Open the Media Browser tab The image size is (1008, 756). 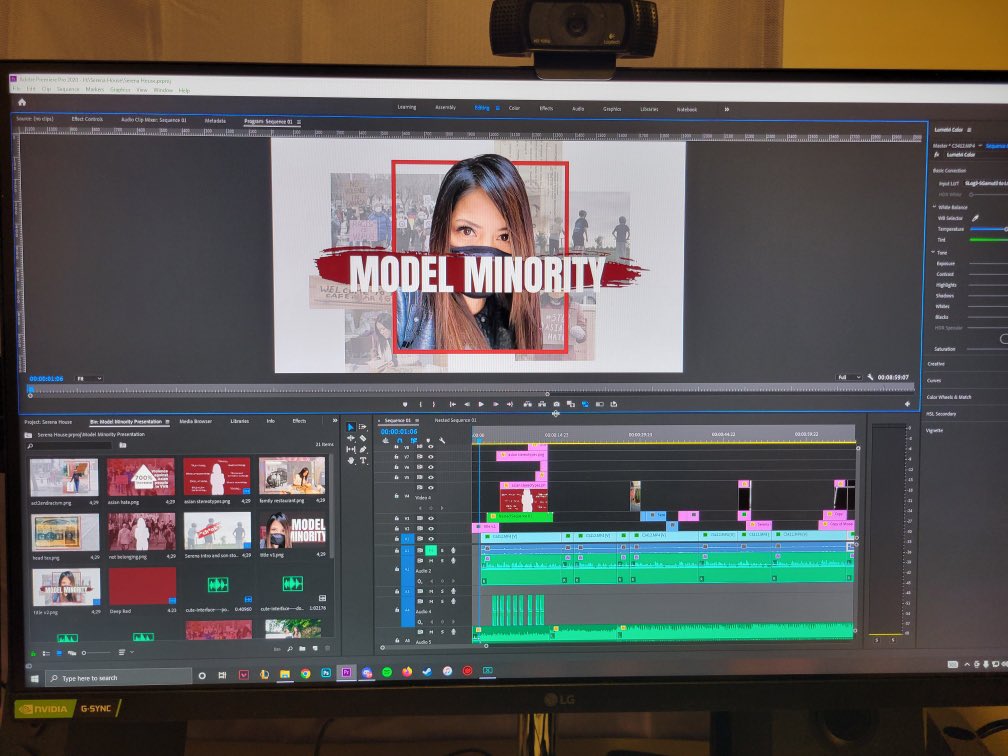[x=195, y=421]
